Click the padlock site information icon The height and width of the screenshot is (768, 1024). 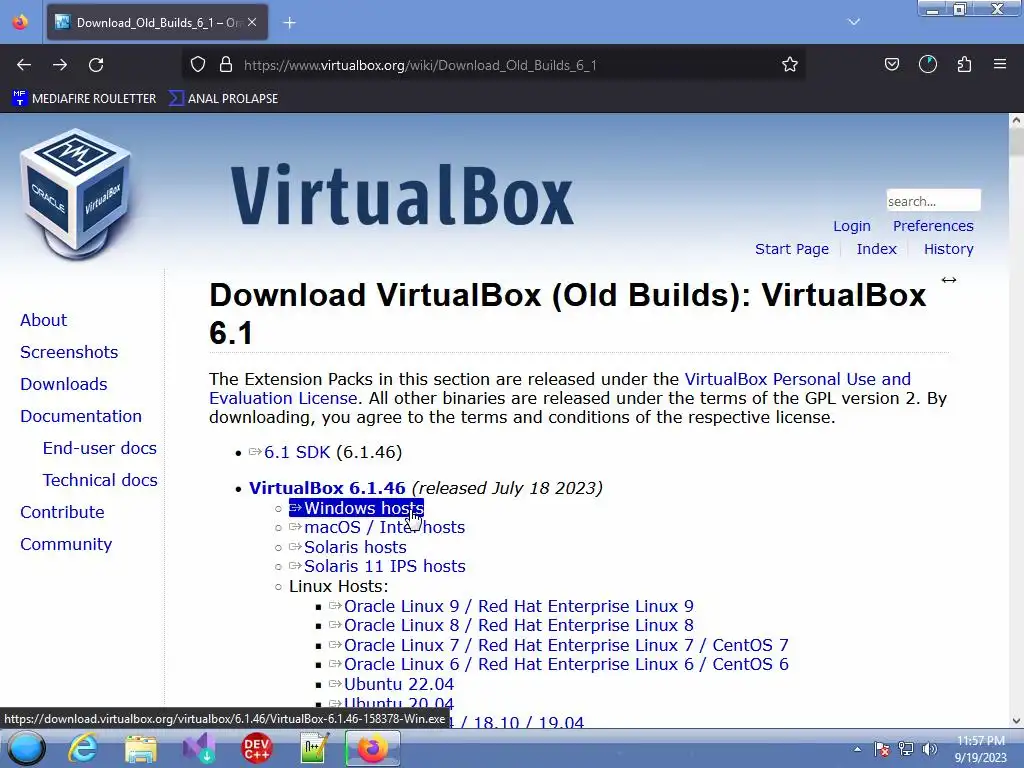(226, 65)
